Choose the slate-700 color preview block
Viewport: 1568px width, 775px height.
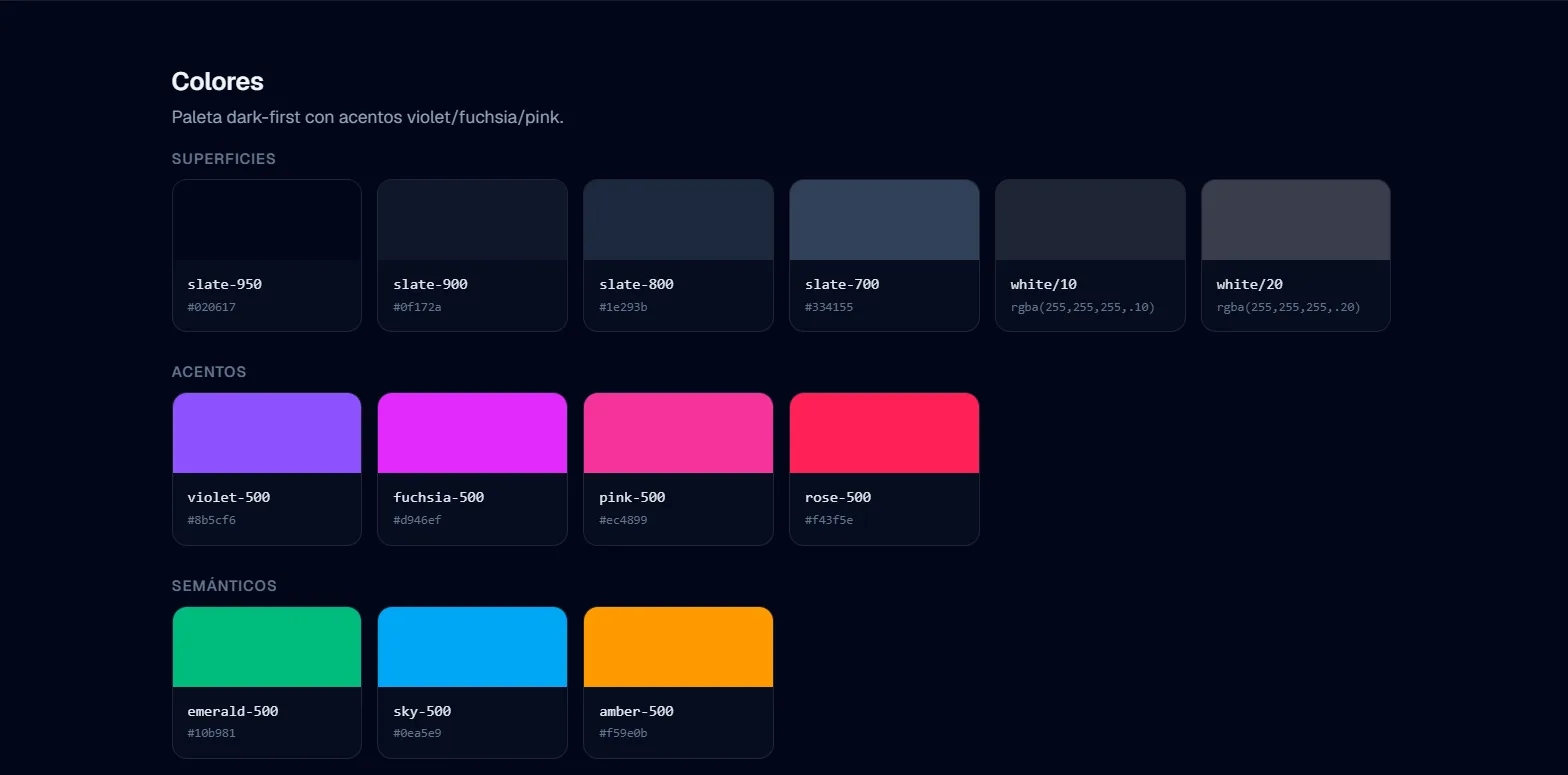(884, 220)
